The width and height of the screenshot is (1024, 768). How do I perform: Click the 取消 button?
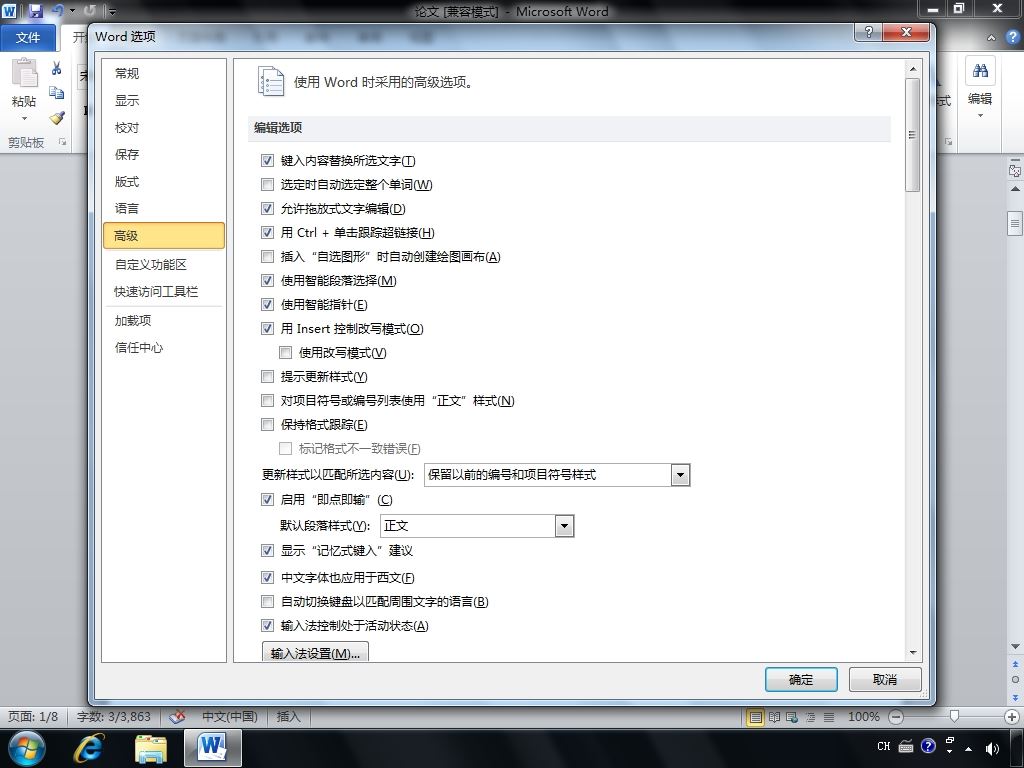click(x=885, y=680)
